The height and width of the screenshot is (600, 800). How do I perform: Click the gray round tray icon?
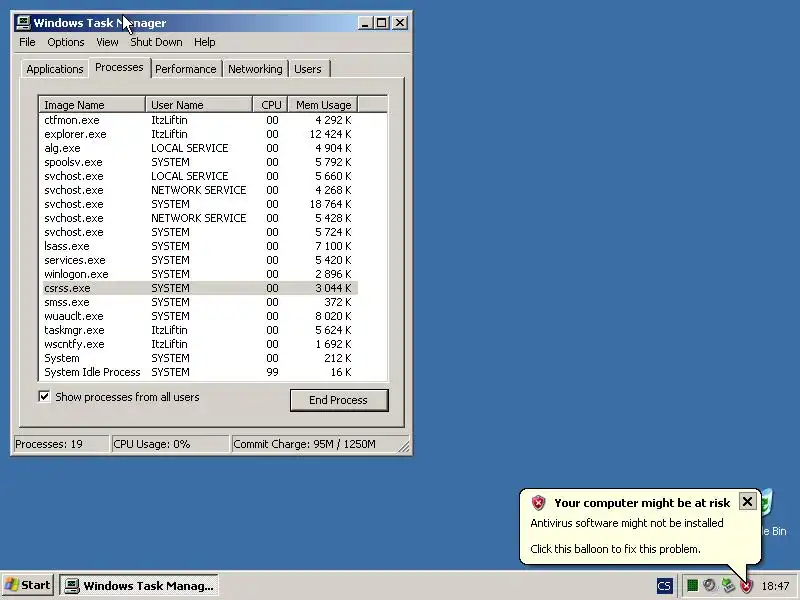pyautogui.click(x=709, y=585)
